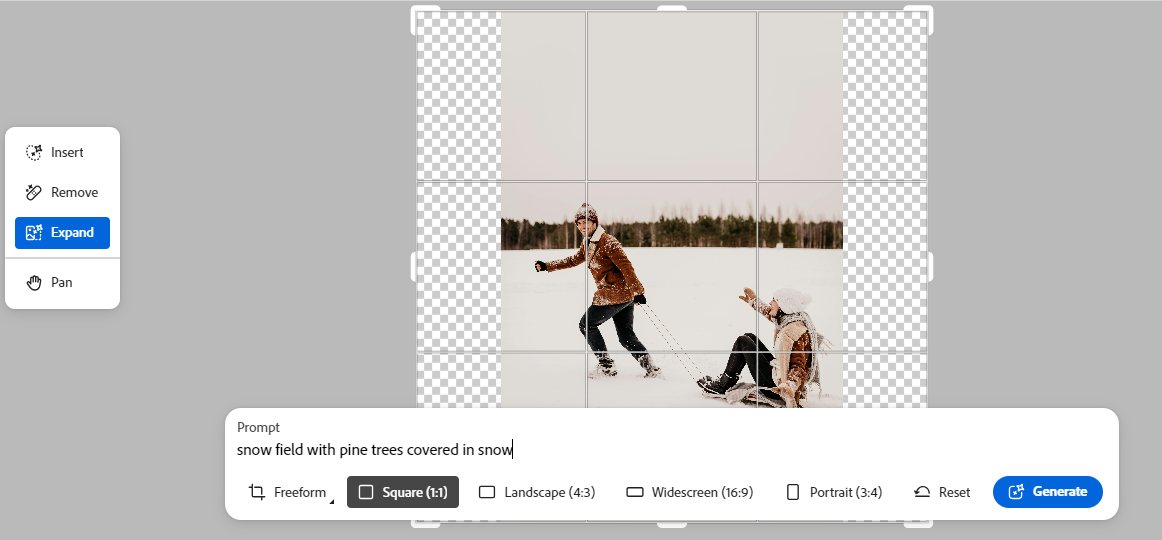
Task: Click the top-right crop corner handle
Action: [x=925, y=13]
